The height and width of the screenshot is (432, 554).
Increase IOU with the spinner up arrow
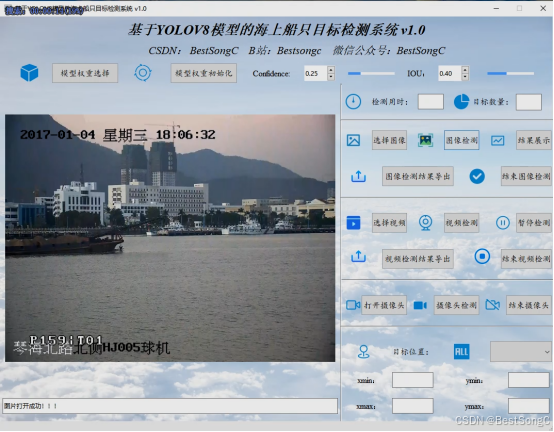pyautogui.click(x=465, y=70)
